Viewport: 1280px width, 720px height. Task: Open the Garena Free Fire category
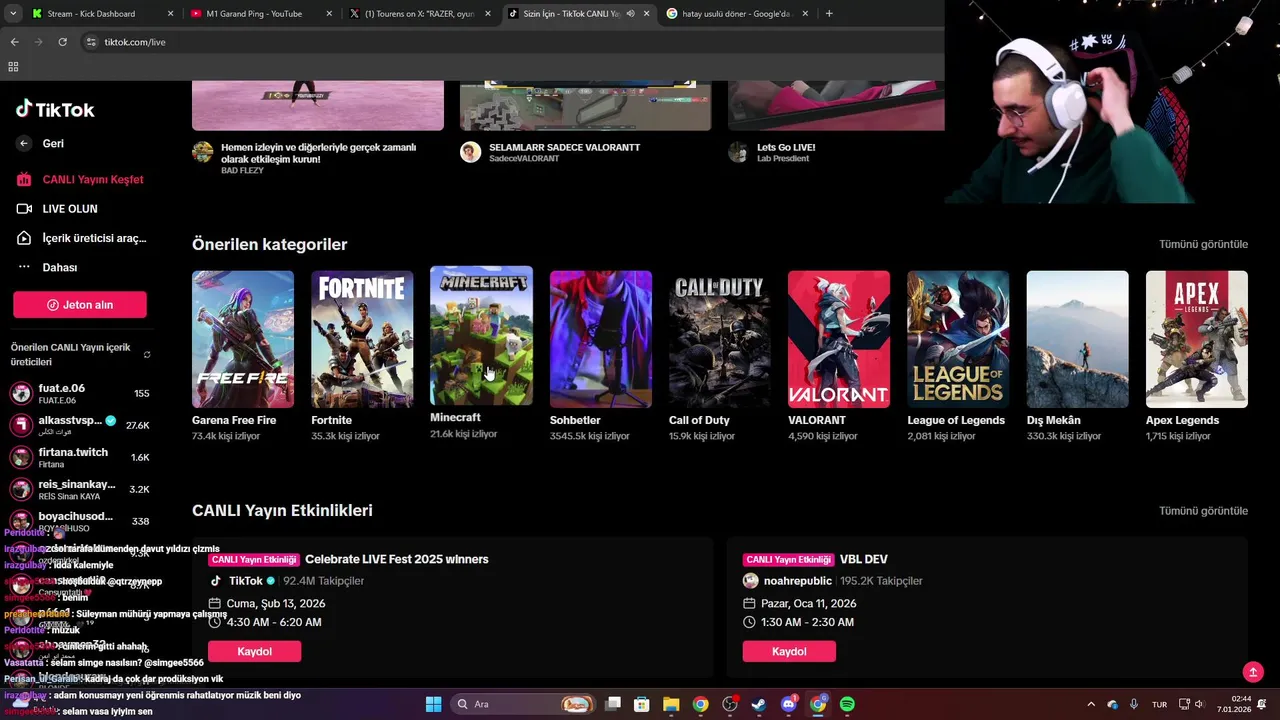243,339
